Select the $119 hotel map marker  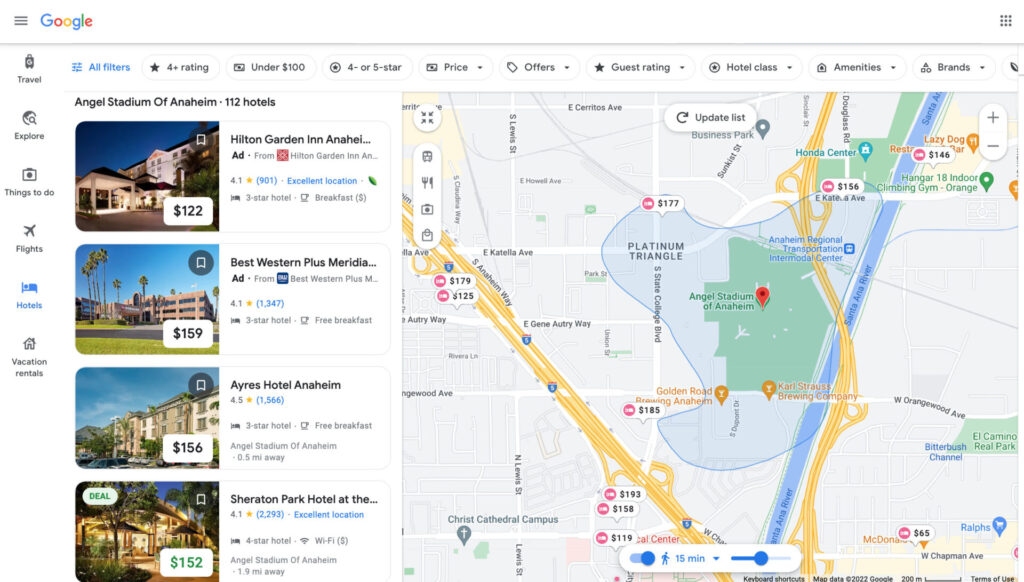coord(615,538)
